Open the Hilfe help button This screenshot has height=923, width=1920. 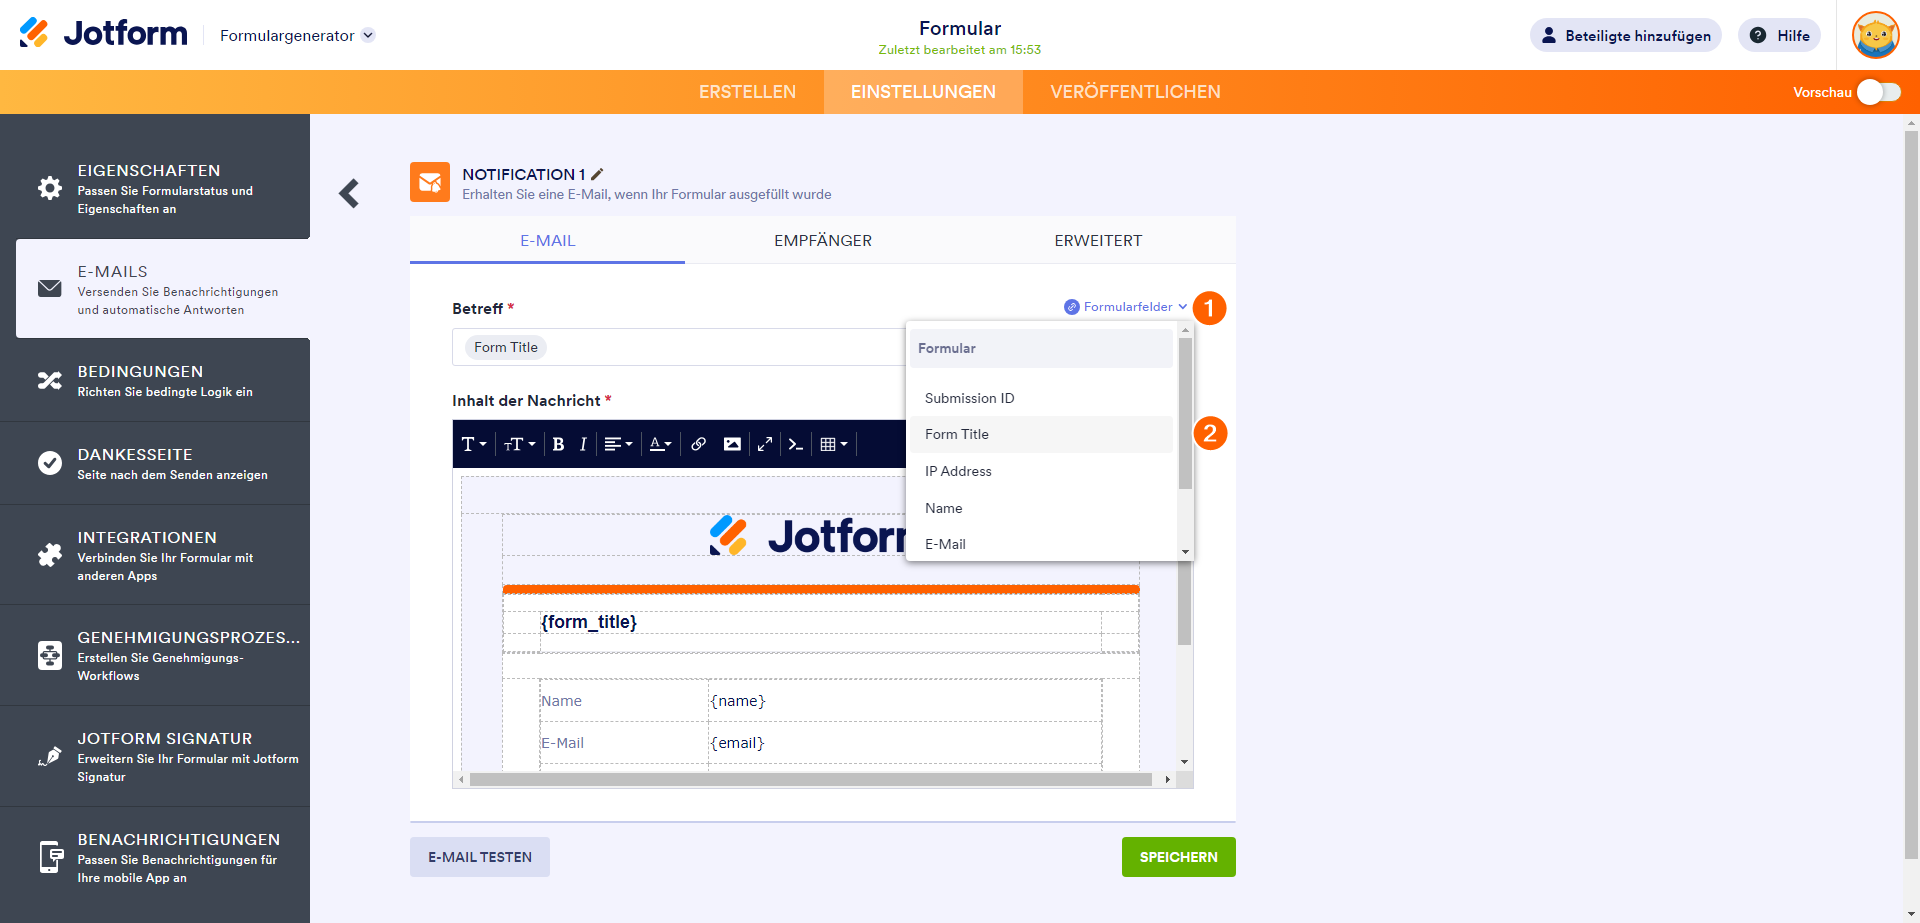[x=1779, y=35]
